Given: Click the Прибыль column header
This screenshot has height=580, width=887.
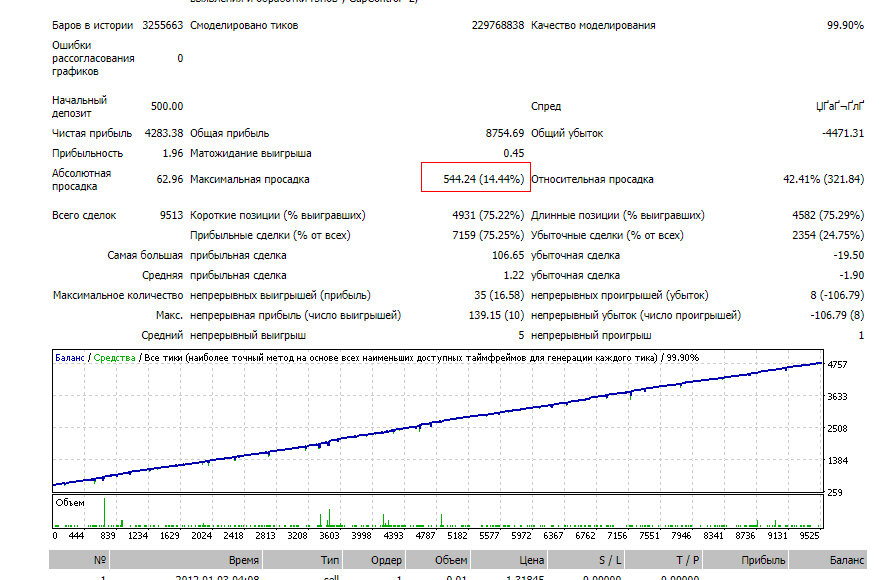Looking at the screenshot, I should coord(763,560).
